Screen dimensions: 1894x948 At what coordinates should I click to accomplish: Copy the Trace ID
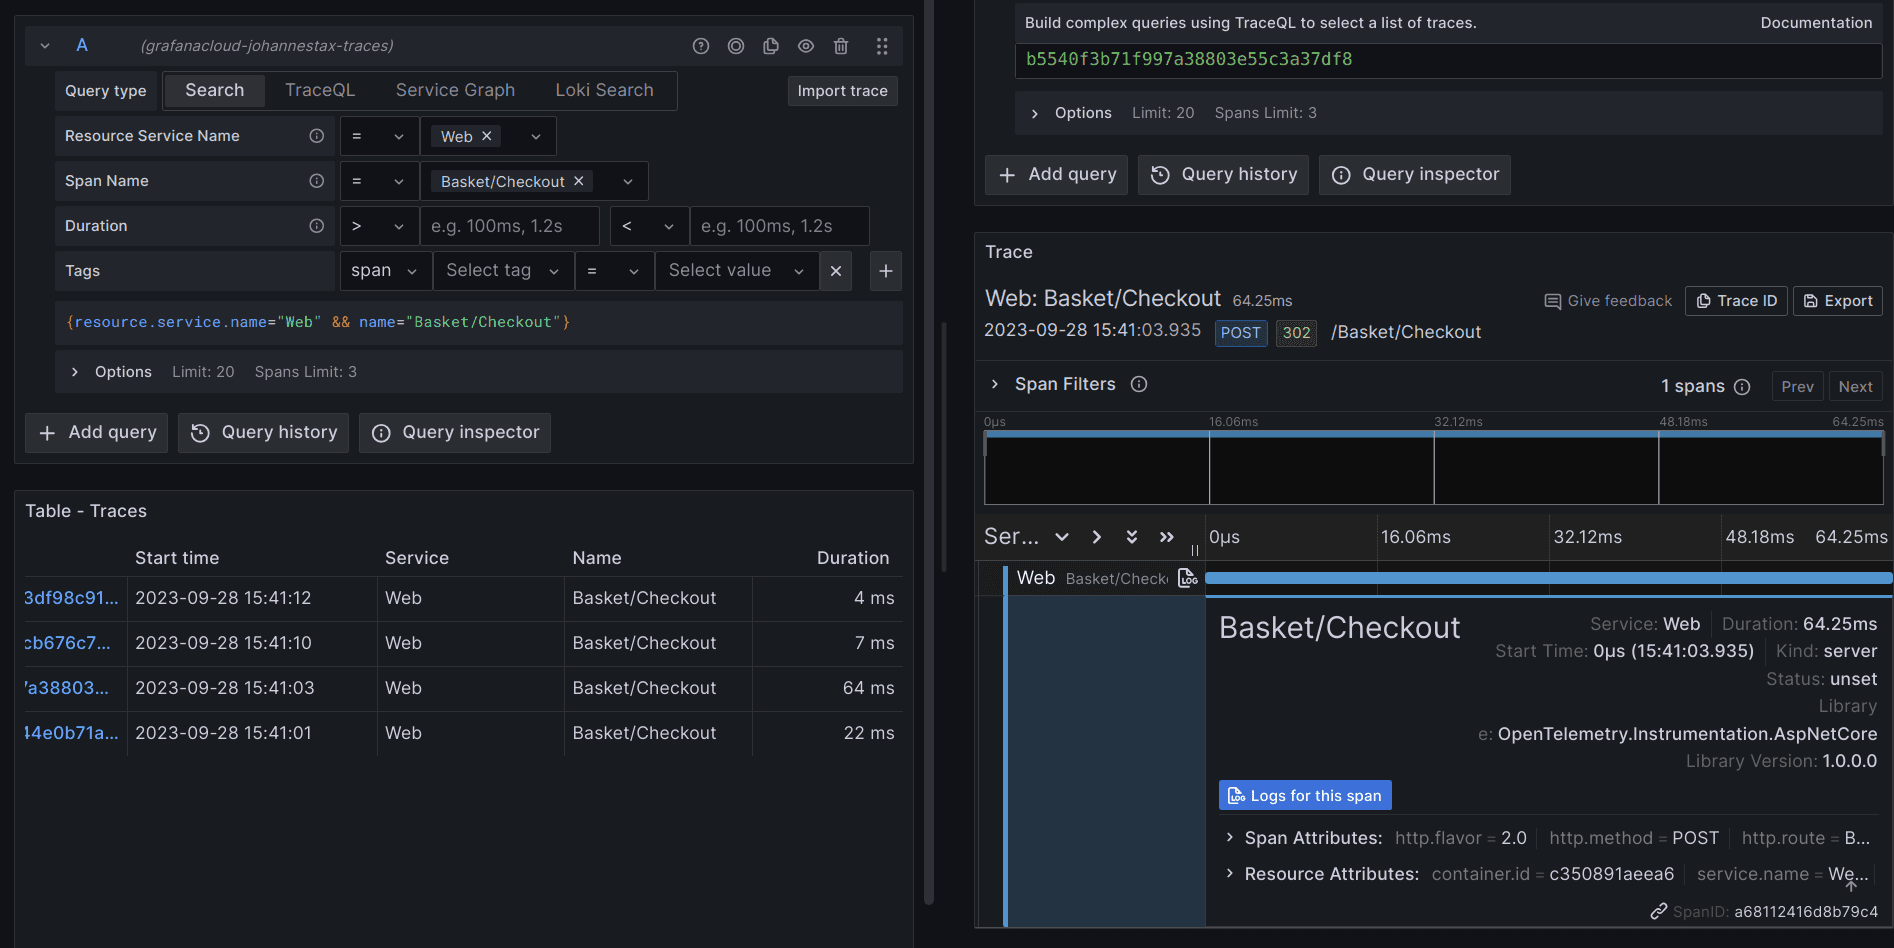[1736, 300]
